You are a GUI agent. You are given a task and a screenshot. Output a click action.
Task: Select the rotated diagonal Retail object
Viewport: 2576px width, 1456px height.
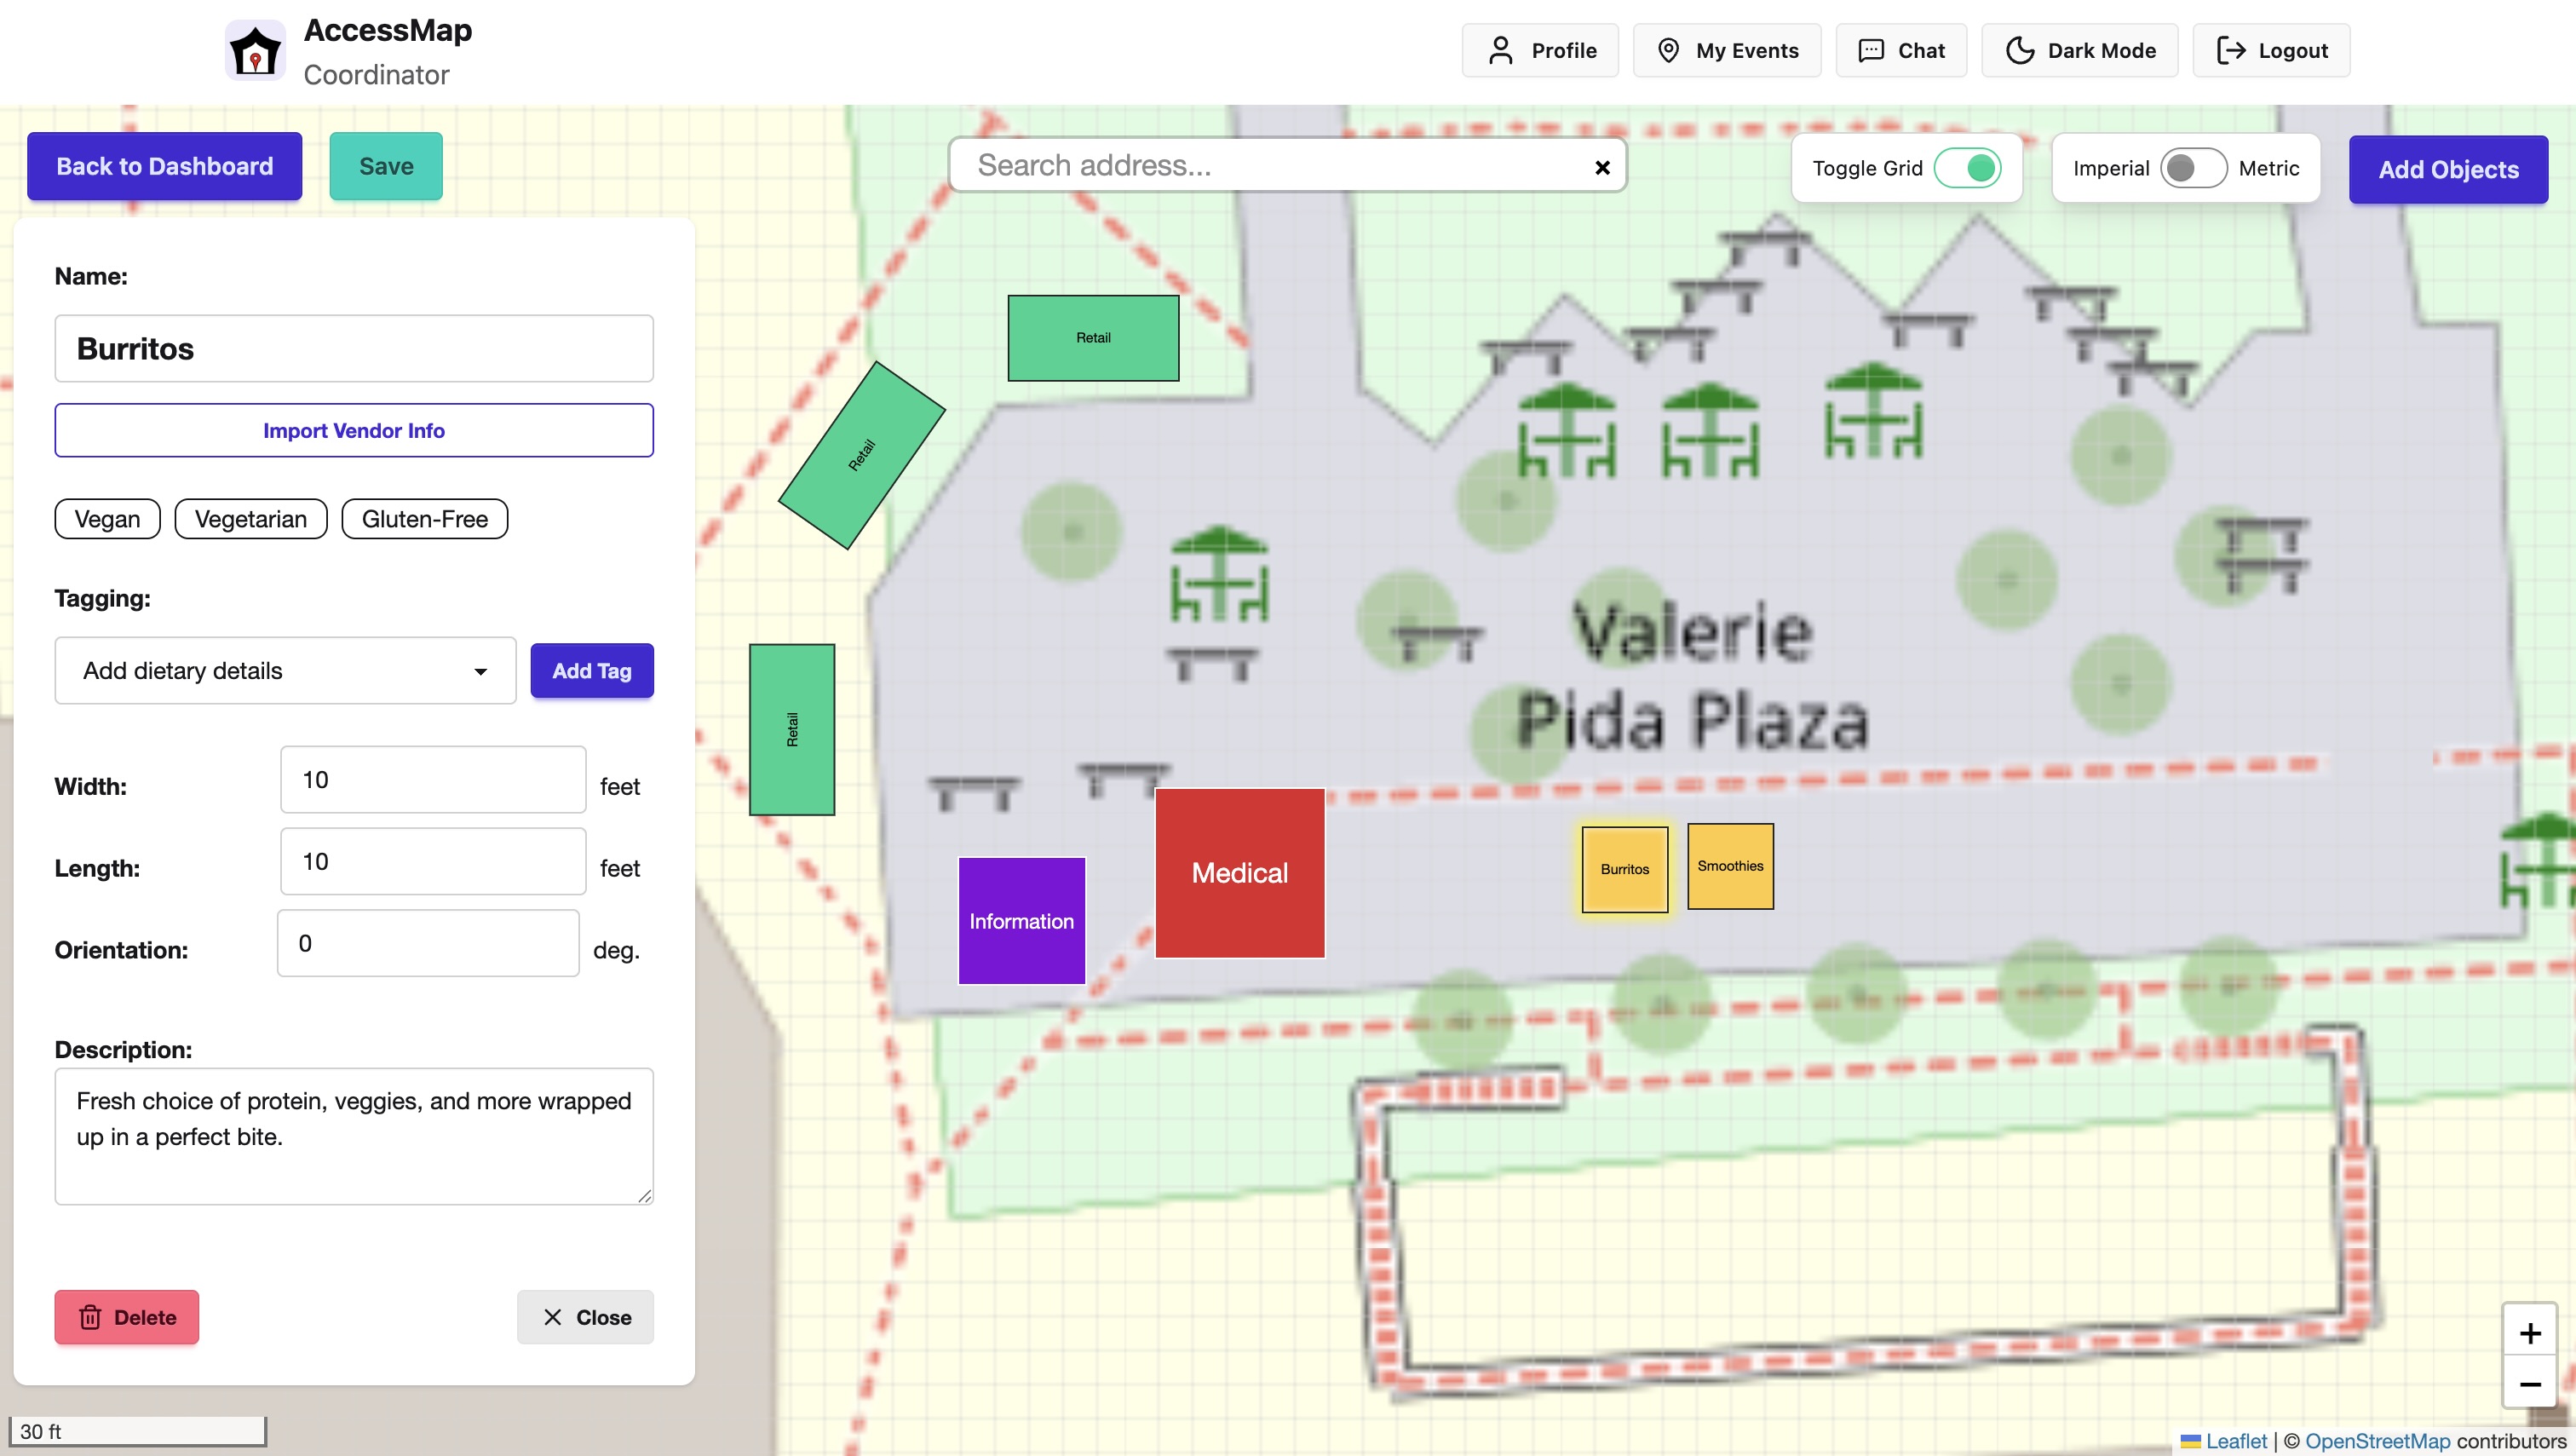[862, 455]
